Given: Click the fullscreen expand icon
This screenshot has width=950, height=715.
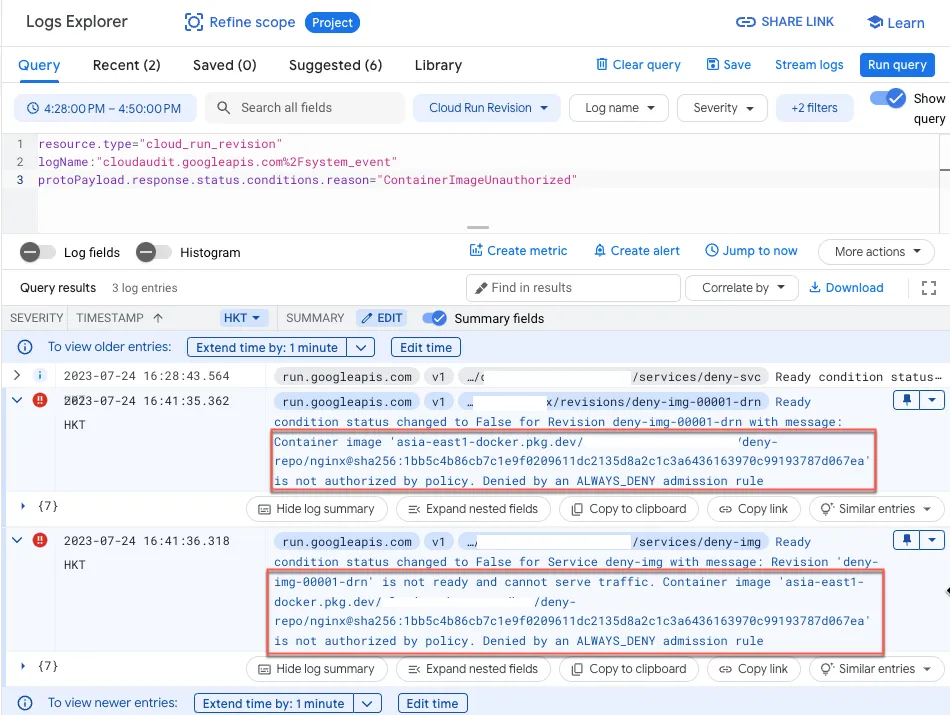Looking at the screenshot, I should tap(928, 288).
